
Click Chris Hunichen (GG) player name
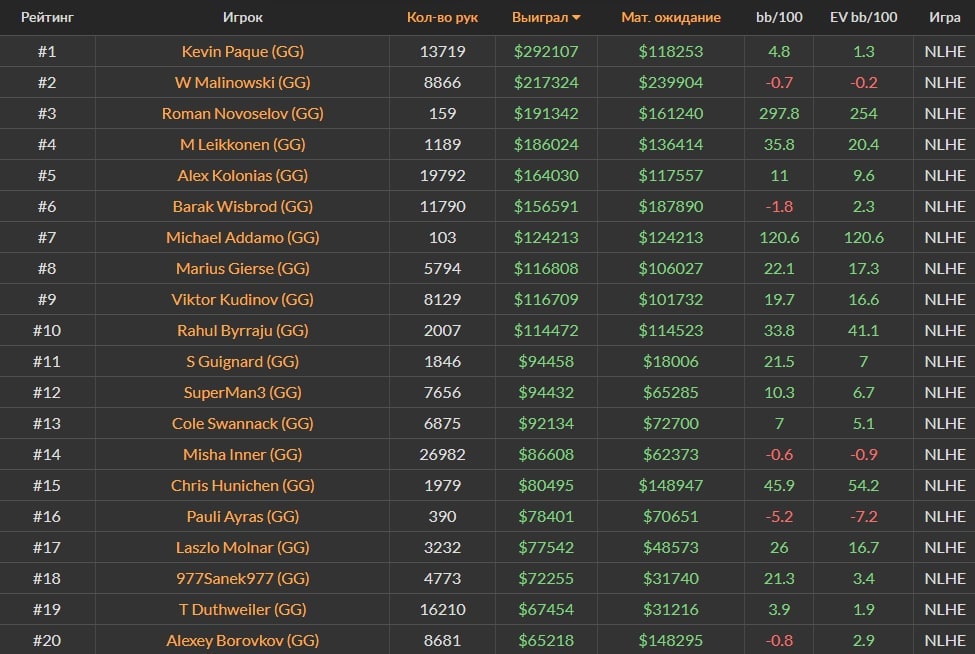[243, 485]
